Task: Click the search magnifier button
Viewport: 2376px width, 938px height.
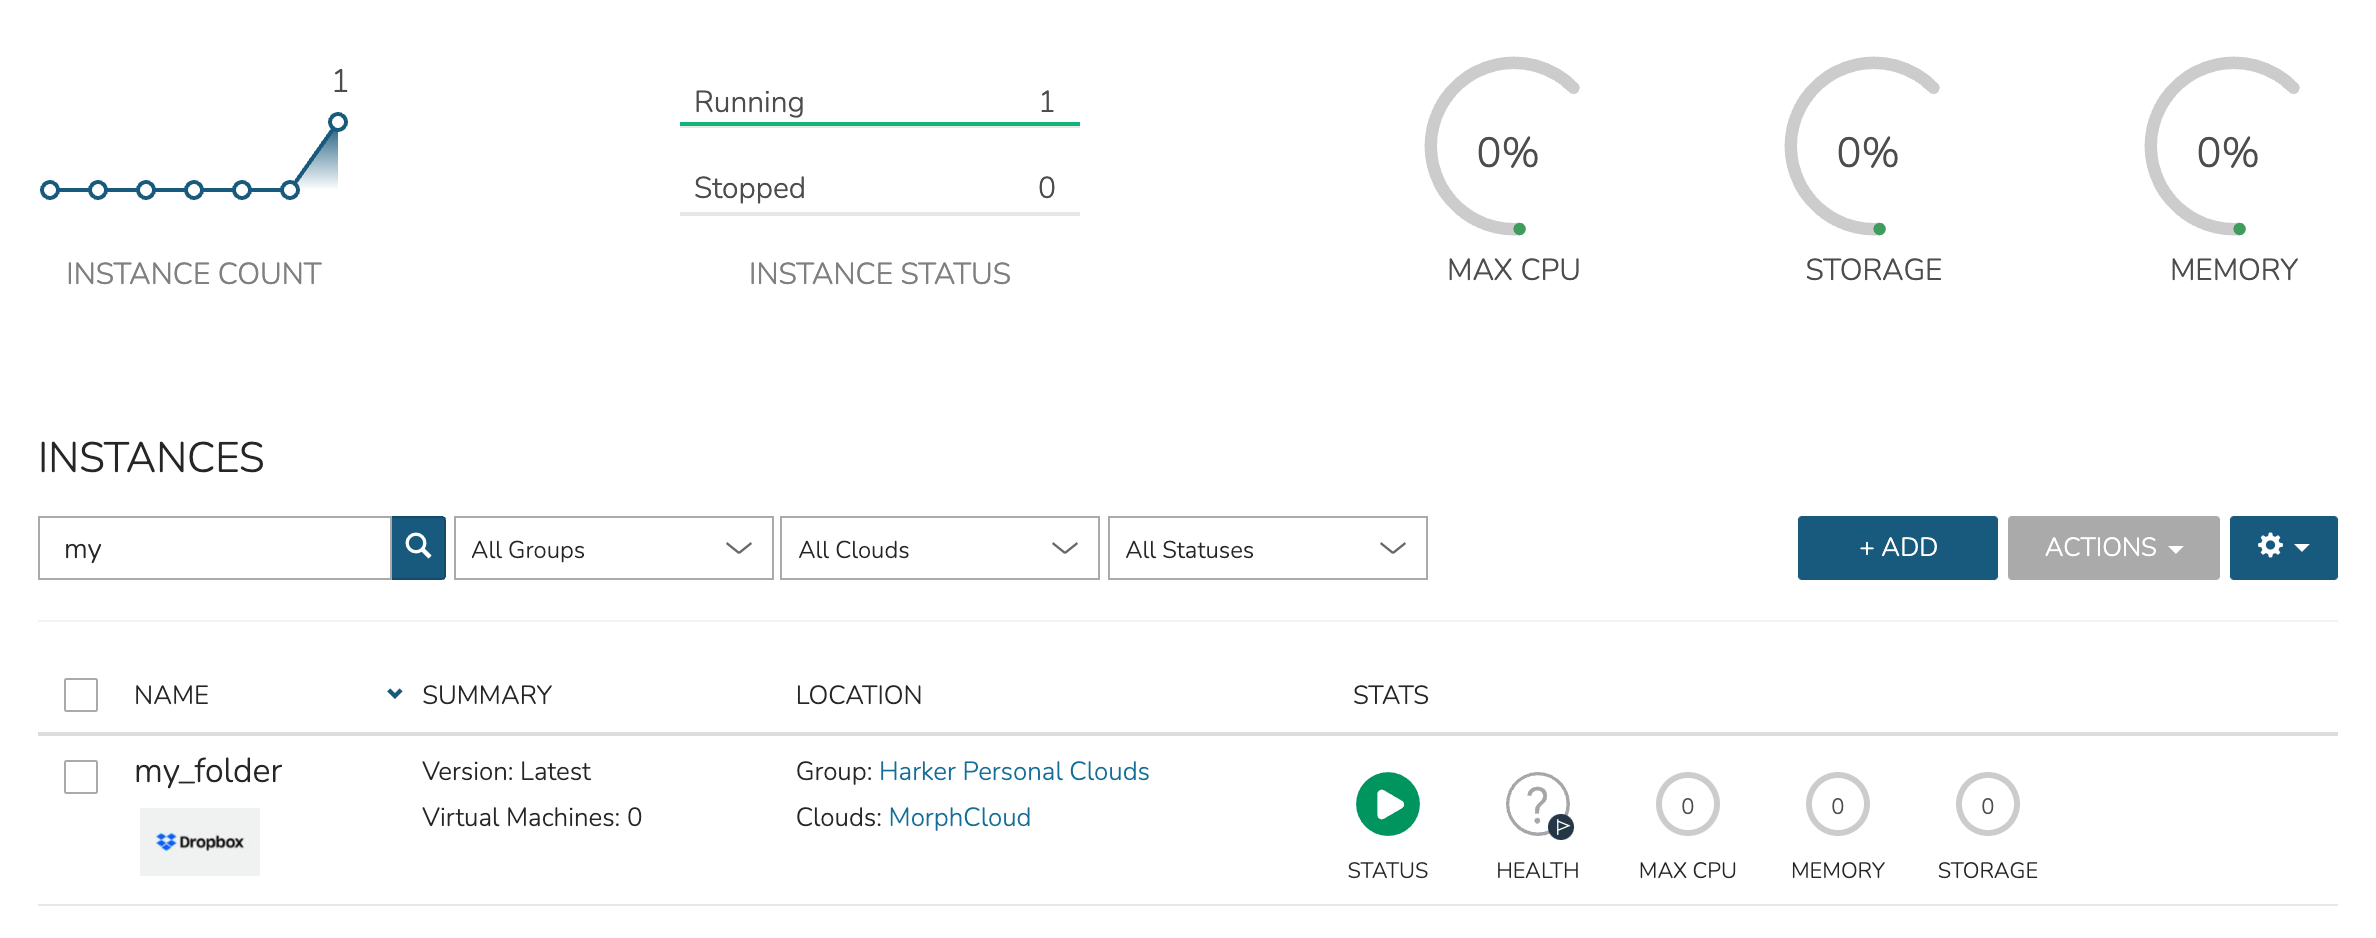Action: 418,547
